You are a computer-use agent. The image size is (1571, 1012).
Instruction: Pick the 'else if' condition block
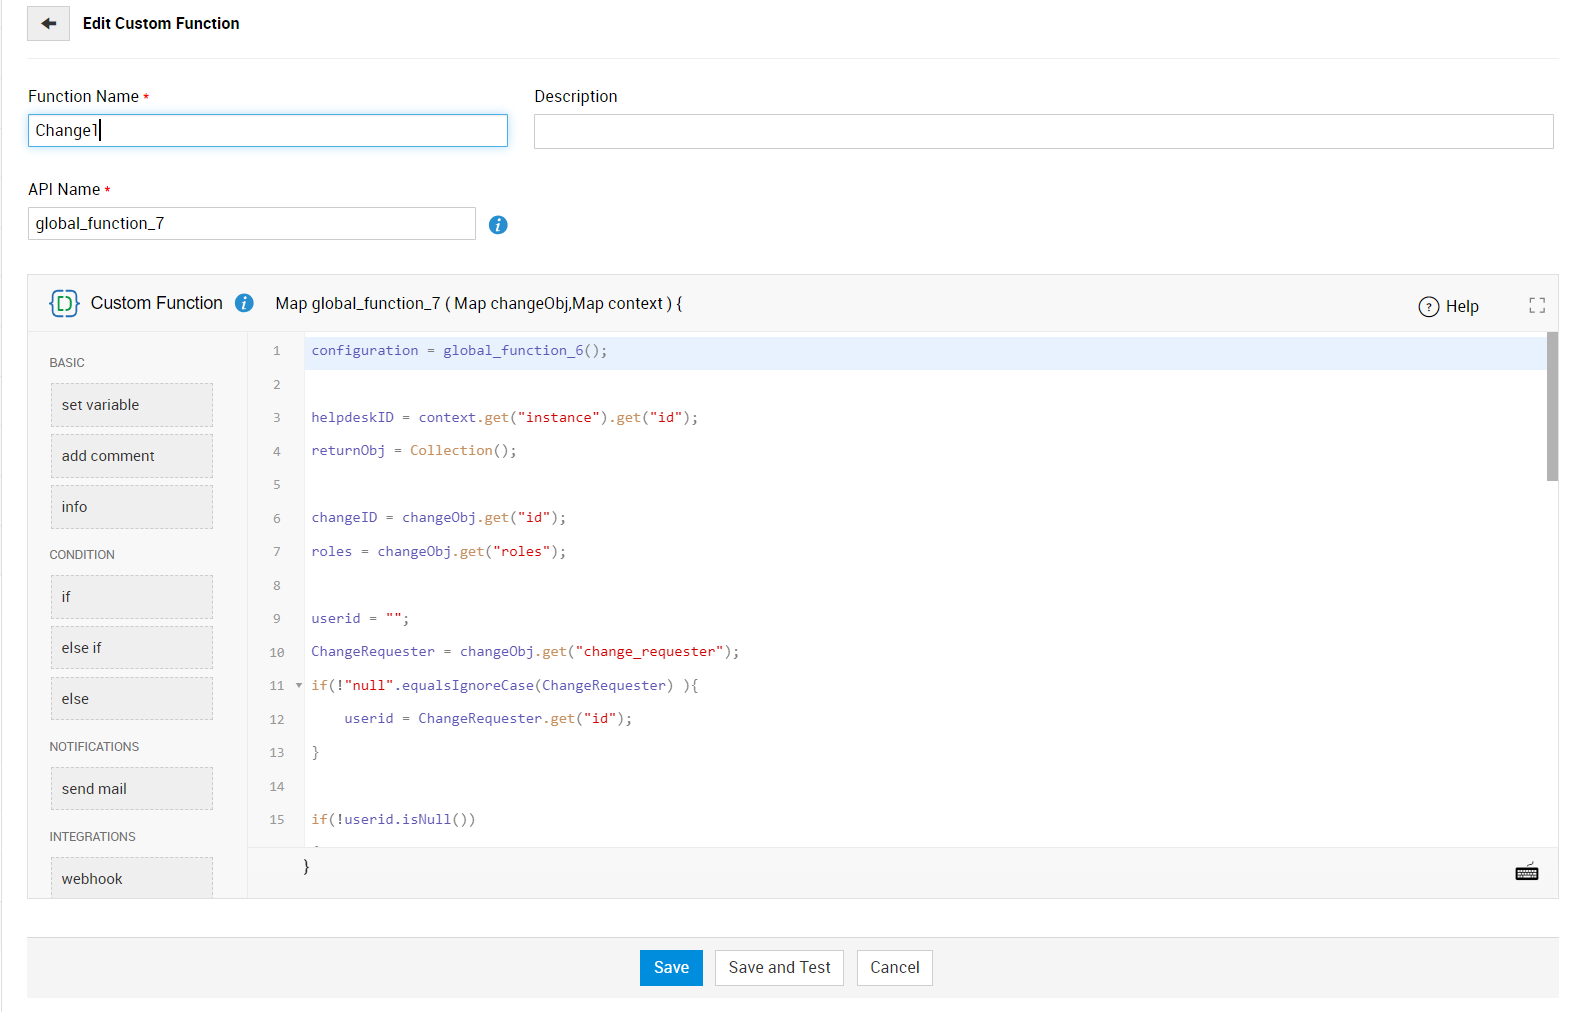pos(131,648)
